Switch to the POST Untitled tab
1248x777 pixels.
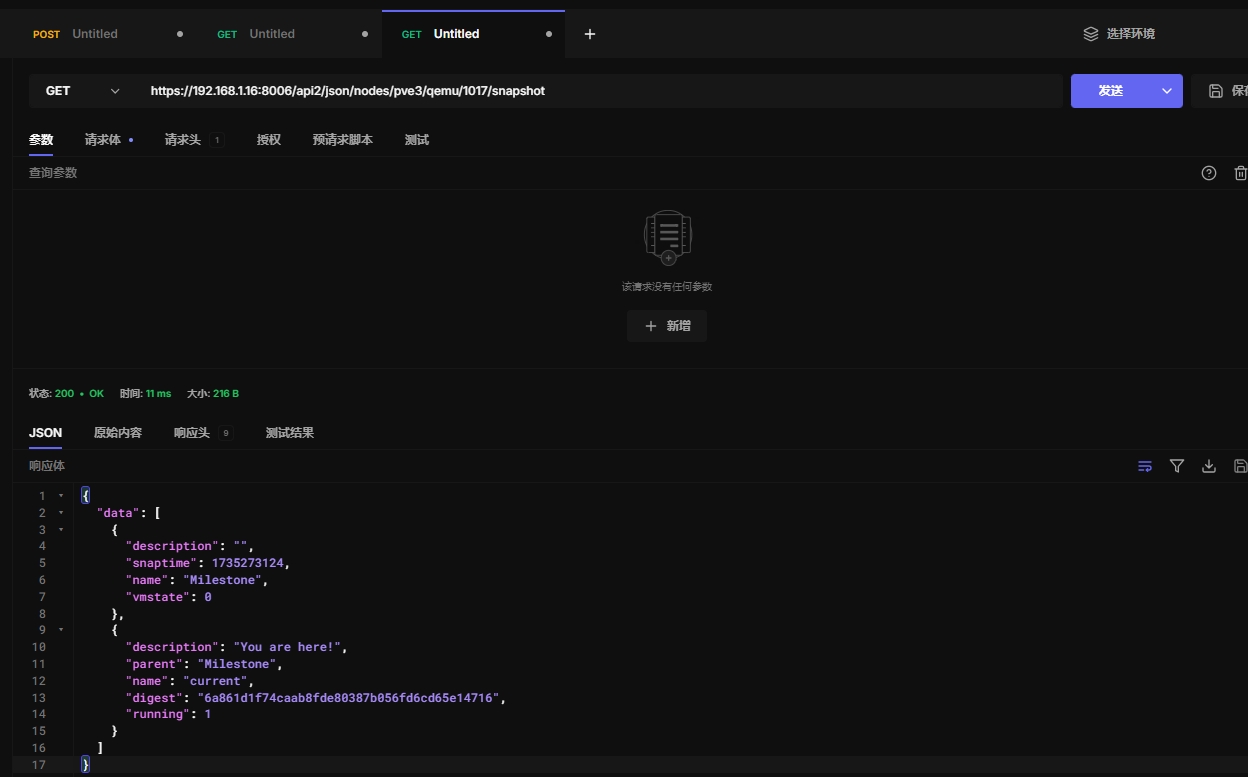pyautogui.click(x=94, y=34)
